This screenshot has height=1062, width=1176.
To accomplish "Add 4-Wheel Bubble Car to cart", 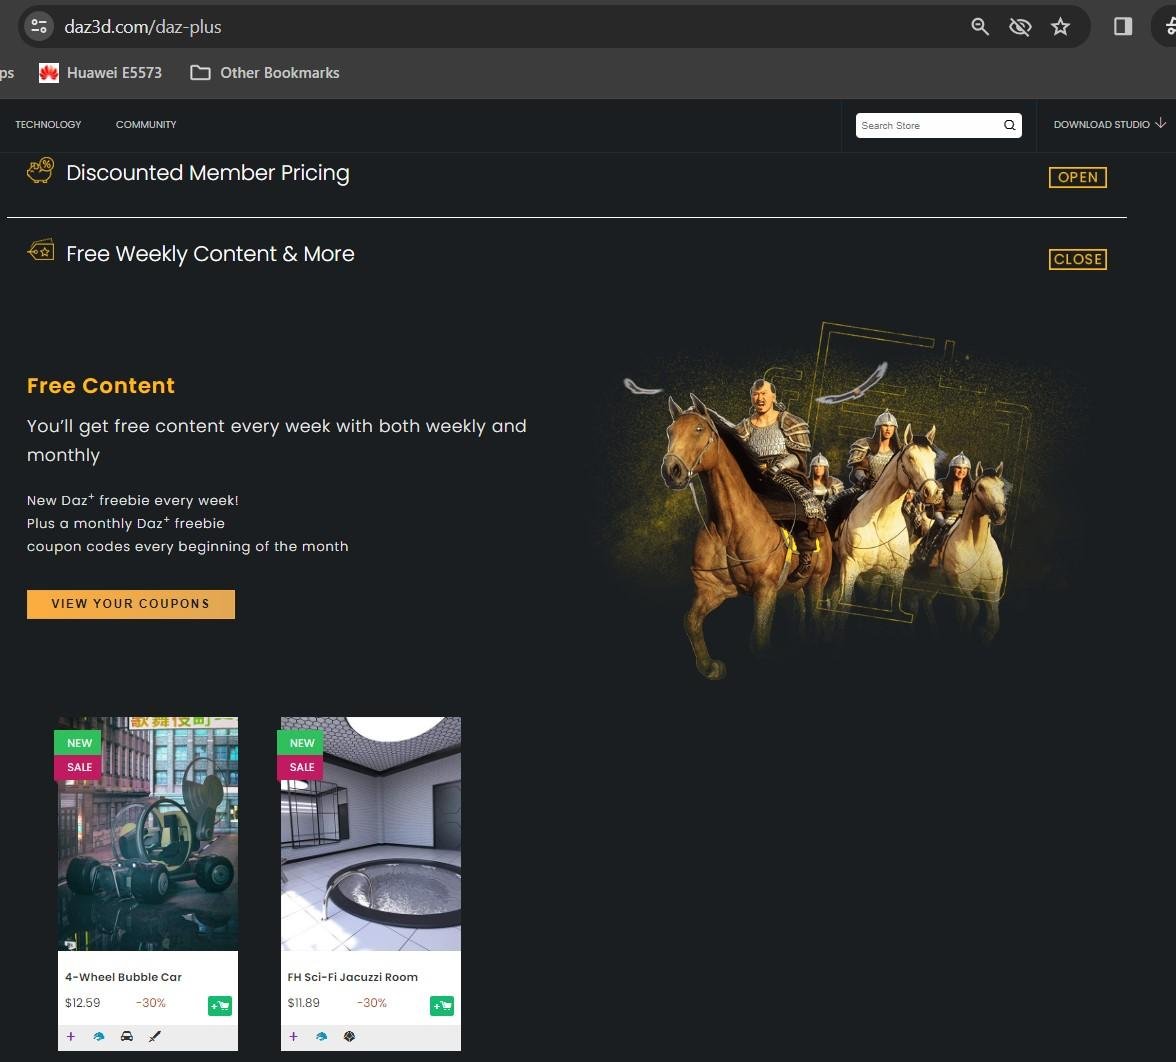I will coord(220,1006).
